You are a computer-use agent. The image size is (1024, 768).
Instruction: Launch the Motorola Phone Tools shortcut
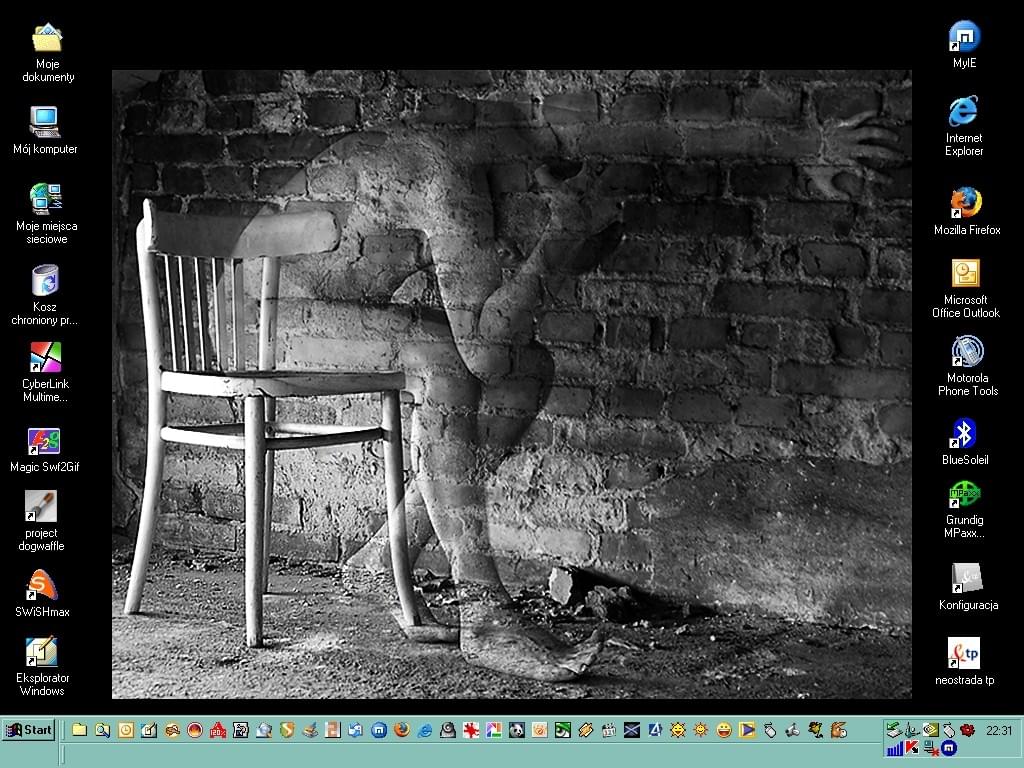968,366
